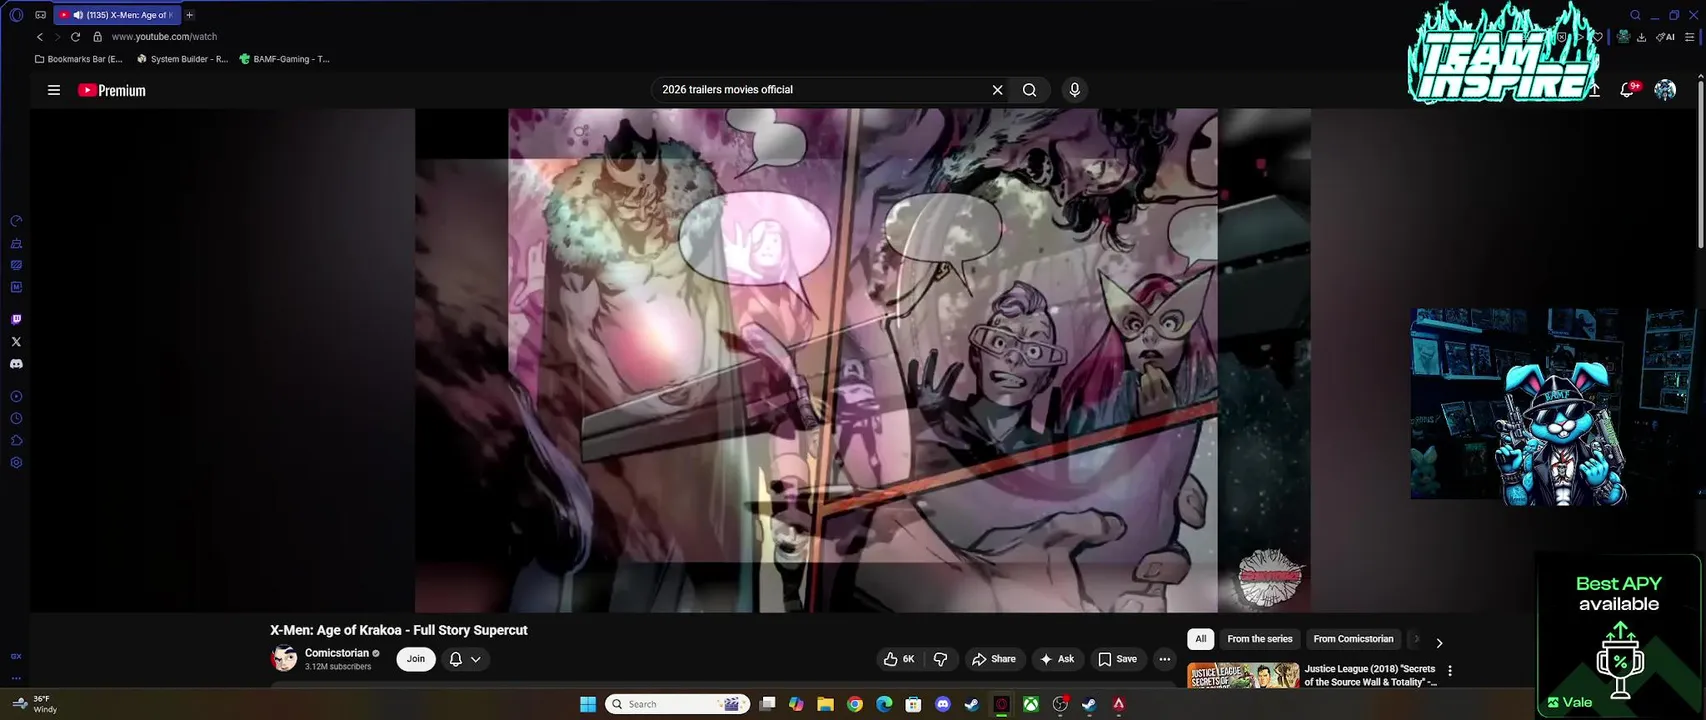Viewport: 1706px width, 720px height.
Task: Open BAMF-Gaming bookmark
Action: [x=285, y=59]
